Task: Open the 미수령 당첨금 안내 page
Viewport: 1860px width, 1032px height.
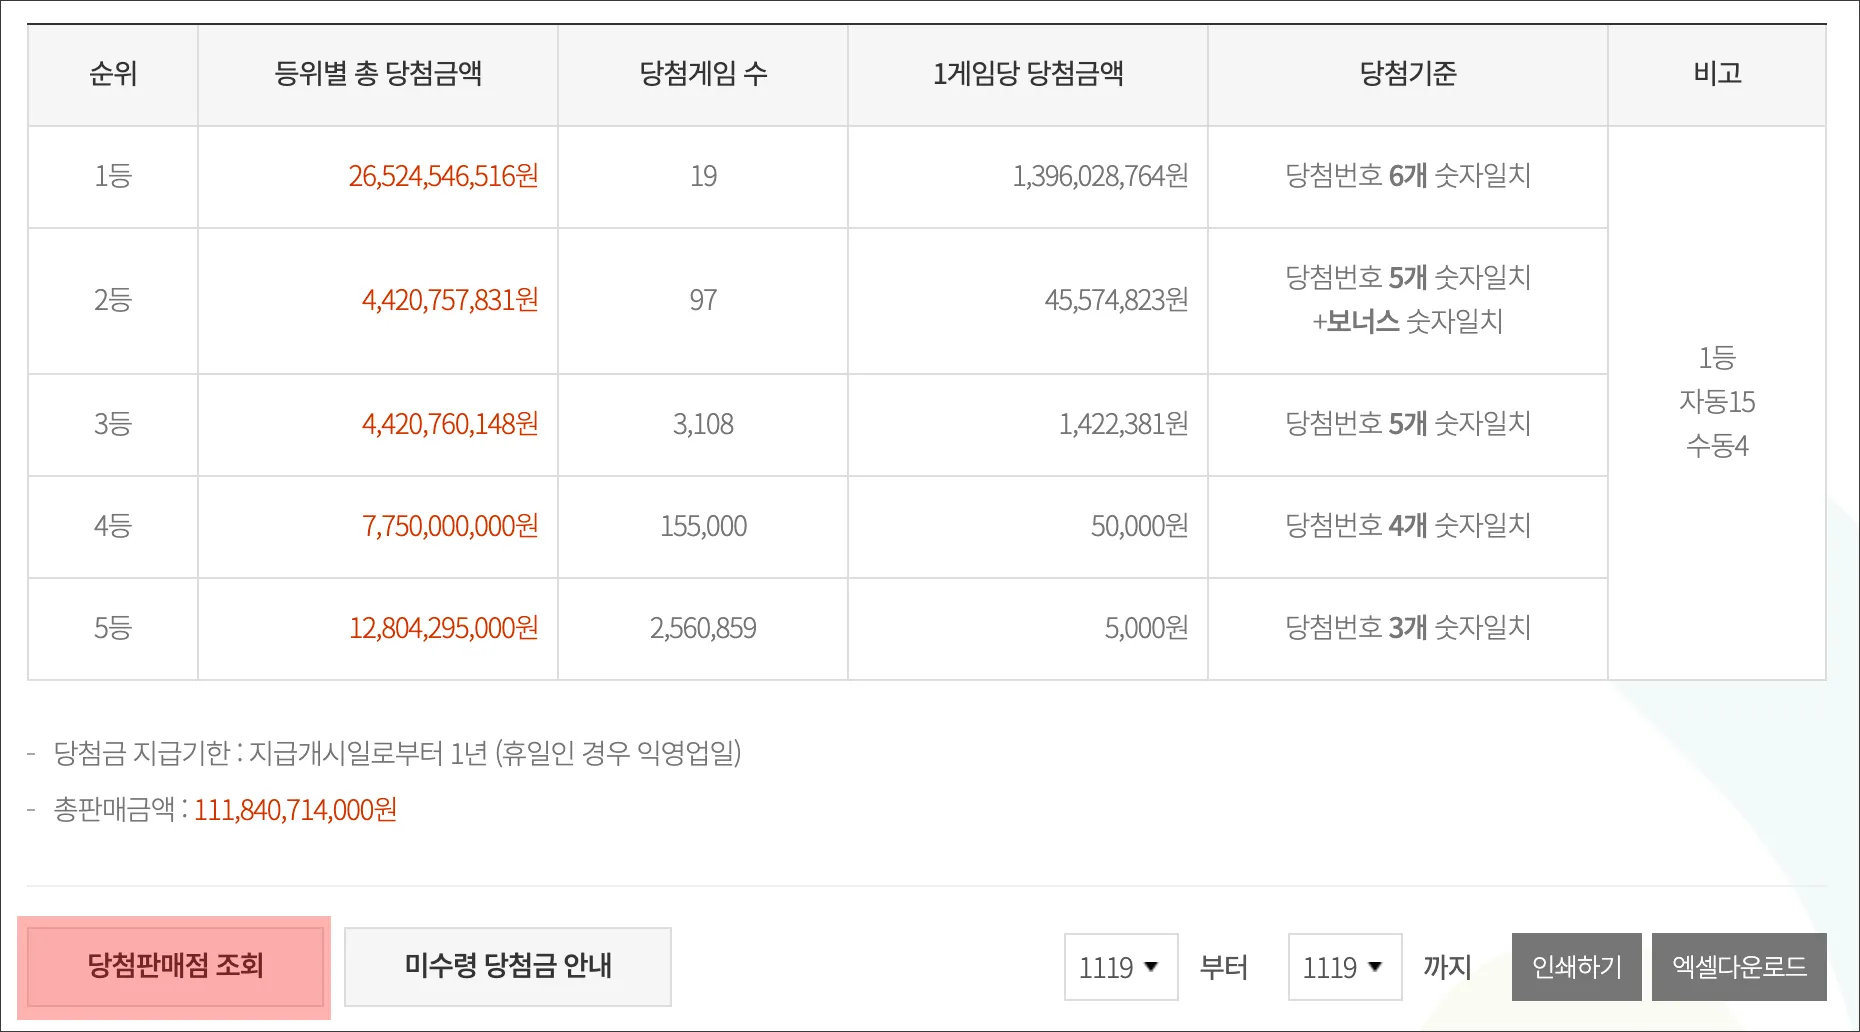Action: (x=507, y=966)
